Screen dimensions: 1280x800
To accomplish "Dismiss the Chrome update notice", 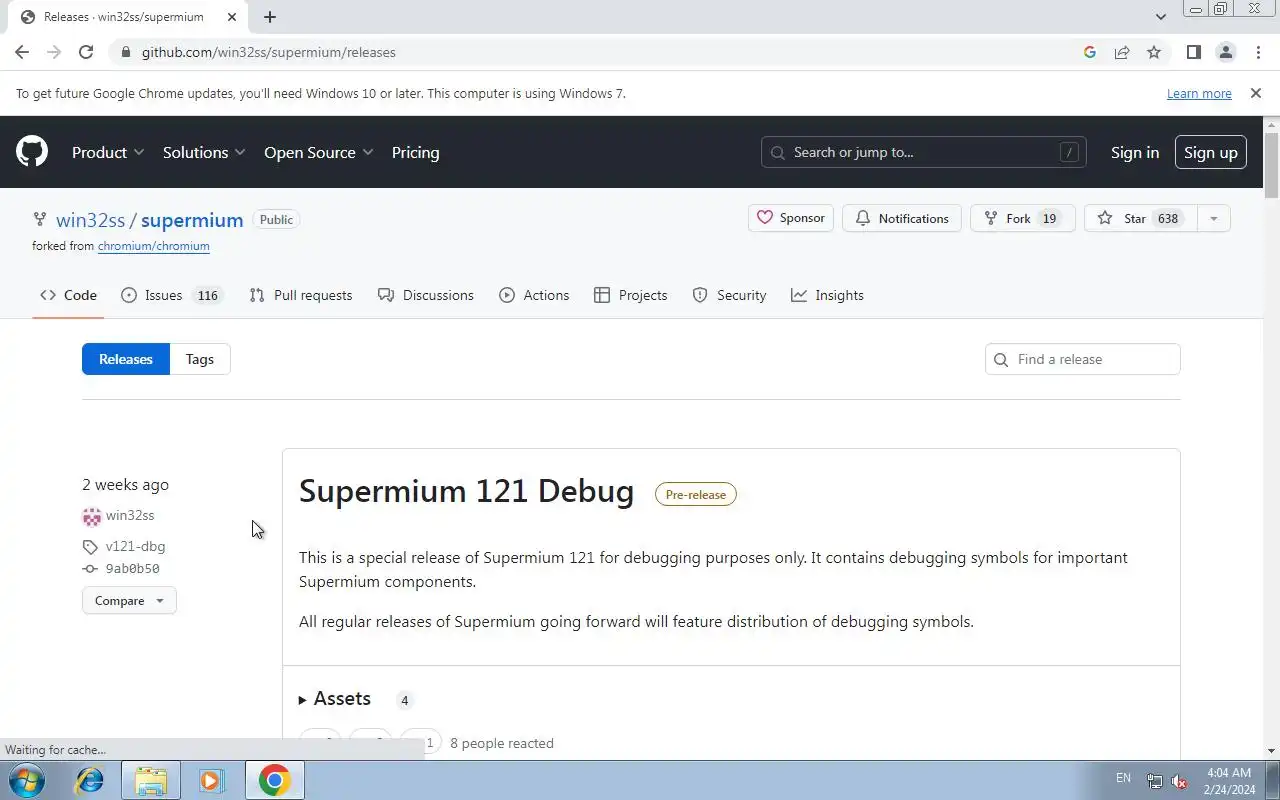I will [x=1256, y=93].
